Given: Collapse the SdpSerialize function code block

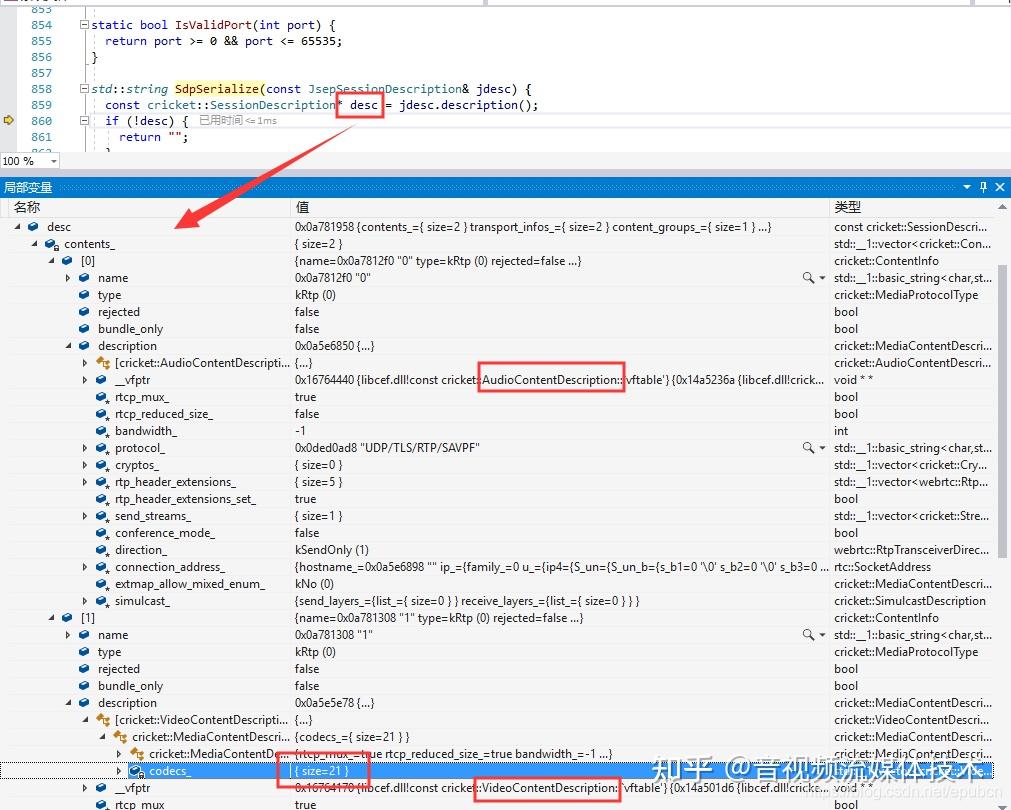Looking at the screenshot, I should pyautogui.click(x=84, y=88).
